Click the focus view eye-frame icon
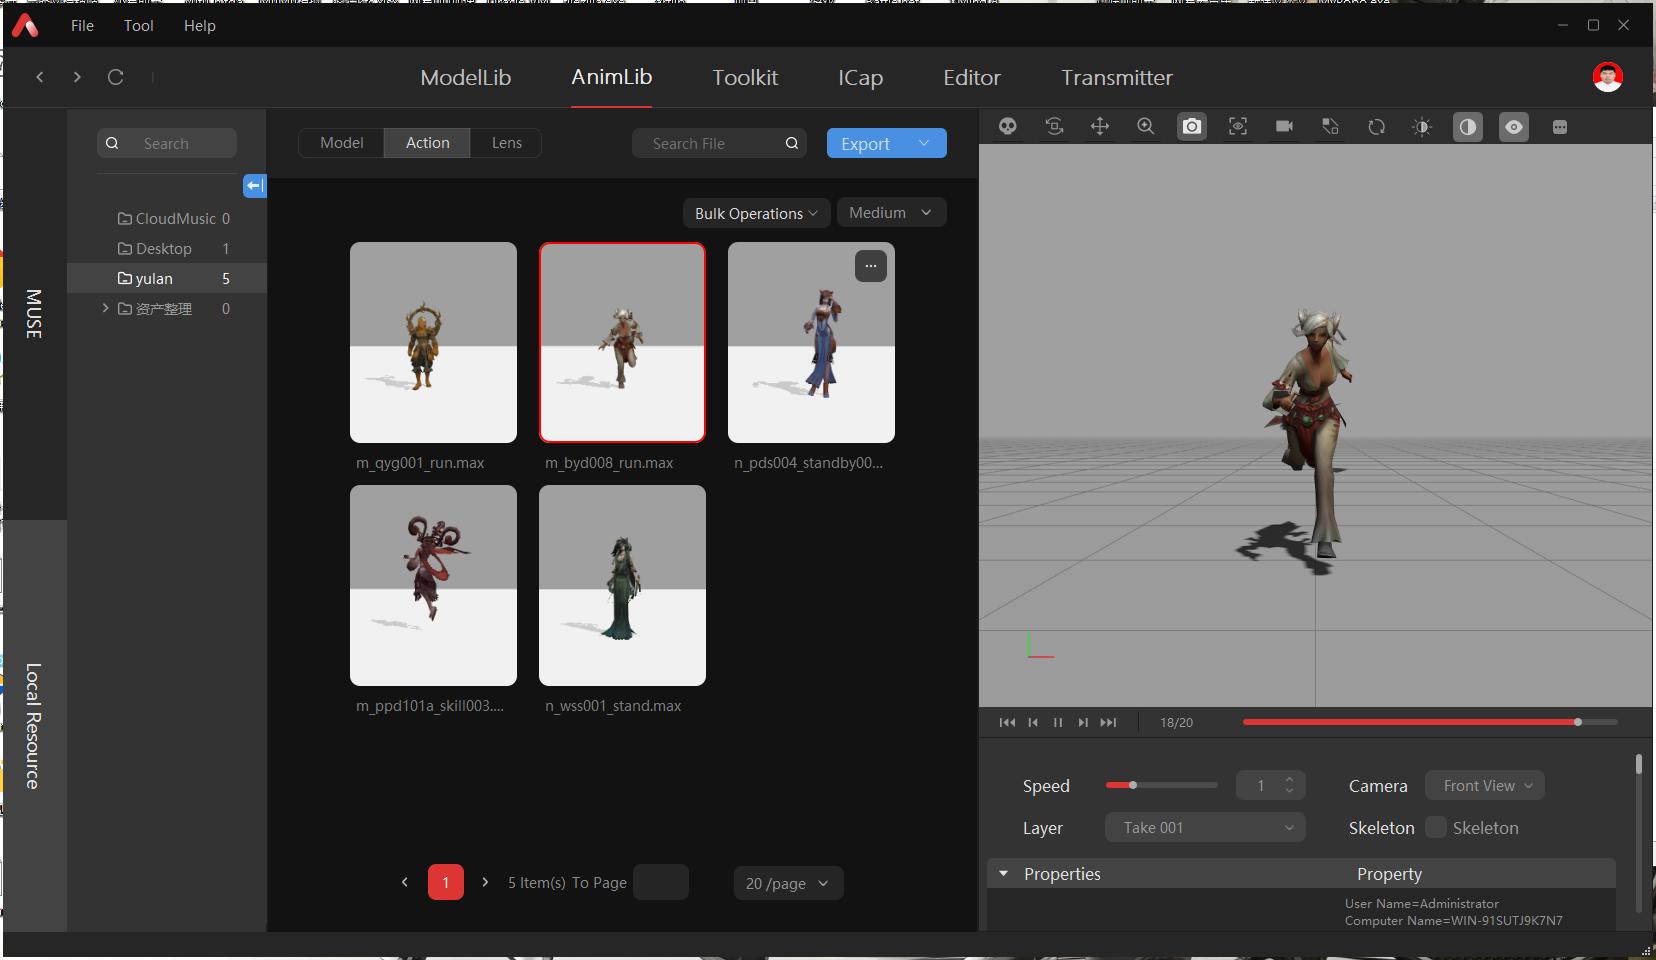Screen dimensions: 1656x960 1238,127
